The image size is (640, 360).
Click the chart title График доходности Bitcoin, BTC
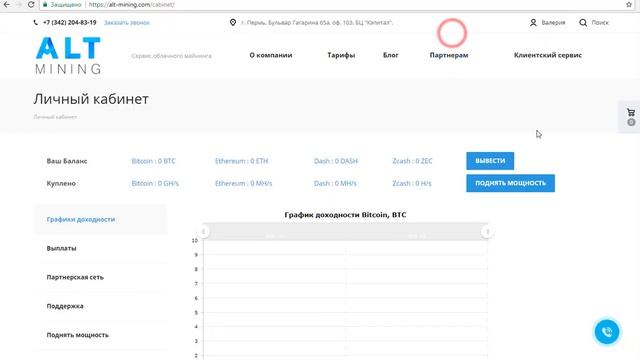click(x=345, y=215)
